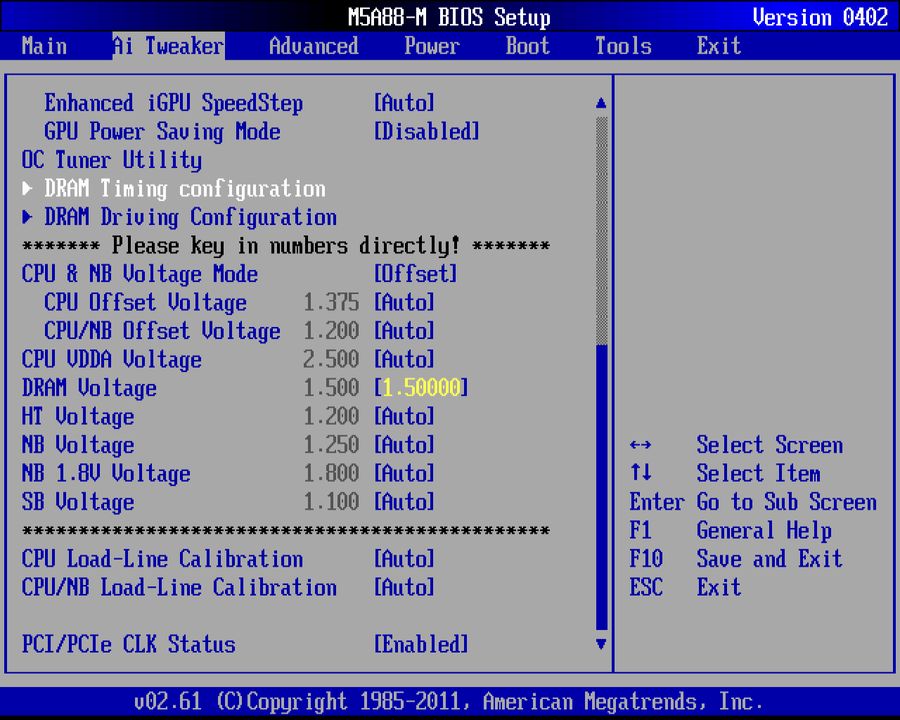The width and height of the screenshot is (900, 720).
Task: Click the settings list scrollbar thumb
Action: (602, 487)
